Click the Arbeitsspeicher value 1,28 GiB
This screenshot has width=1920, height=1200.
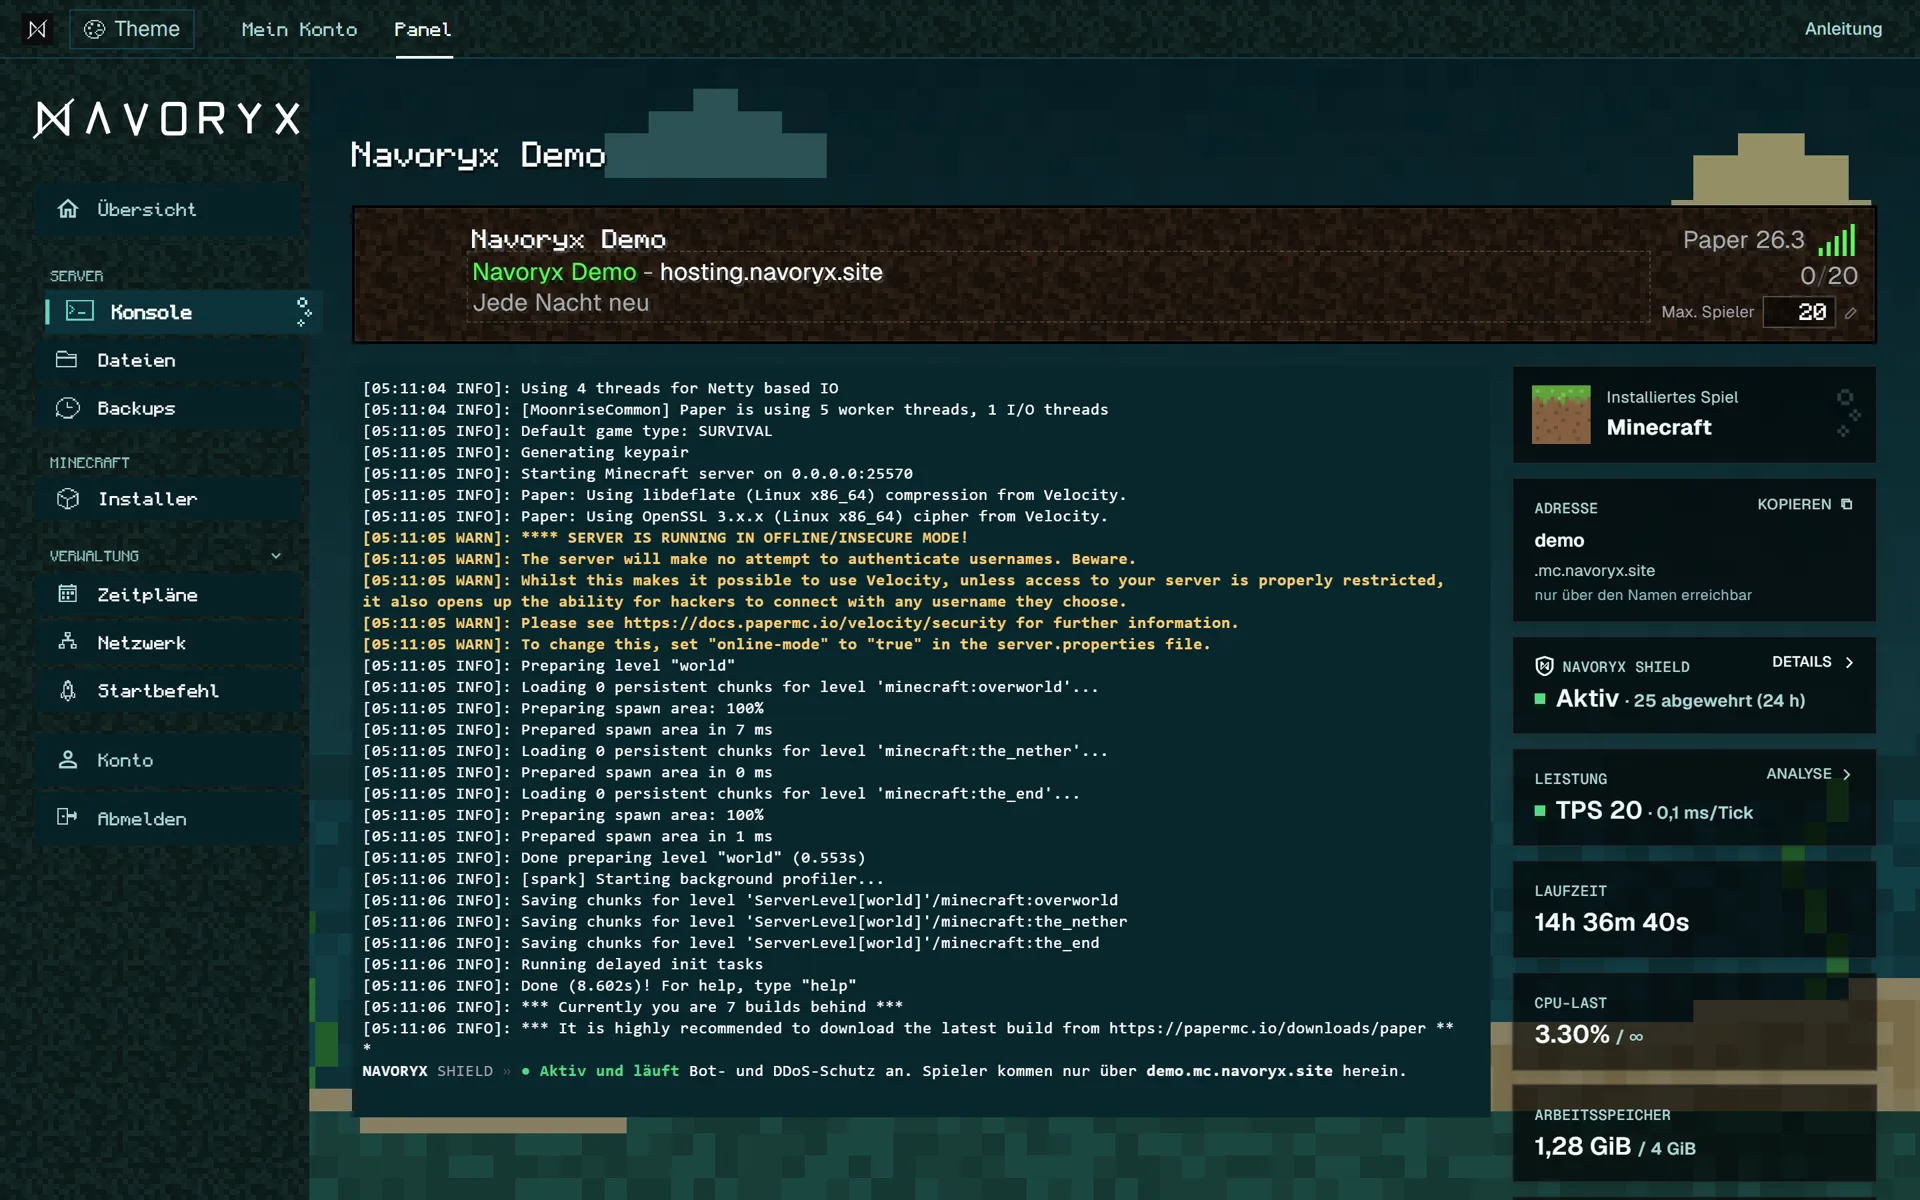click(x=1582, y=1146)
